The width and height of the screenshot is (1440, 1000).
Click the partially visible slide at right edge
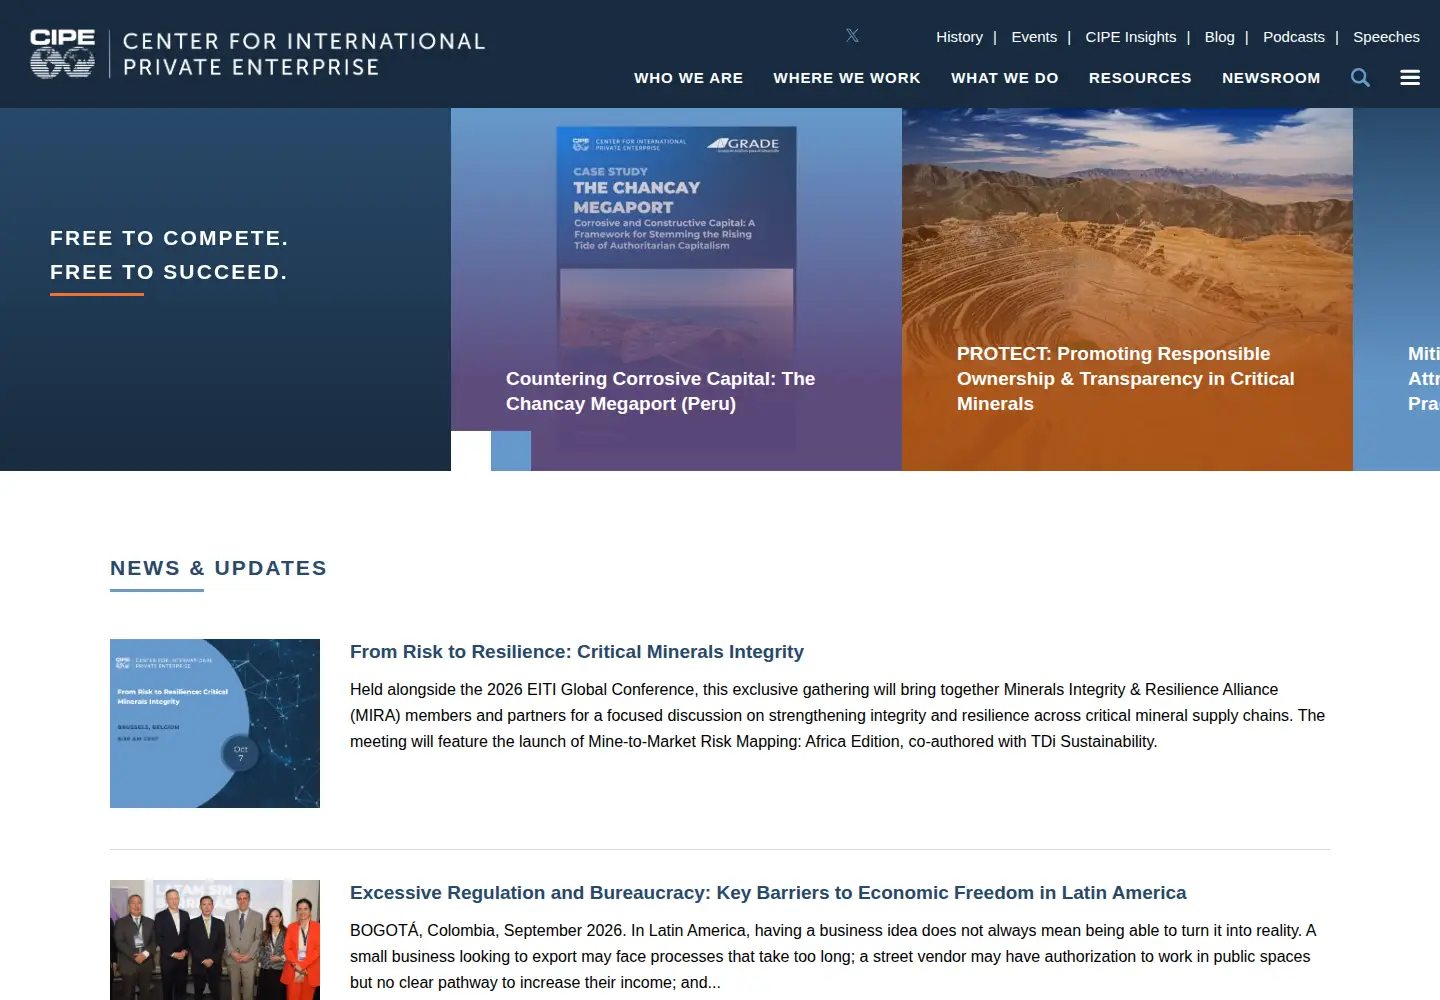click(1397, 289)
